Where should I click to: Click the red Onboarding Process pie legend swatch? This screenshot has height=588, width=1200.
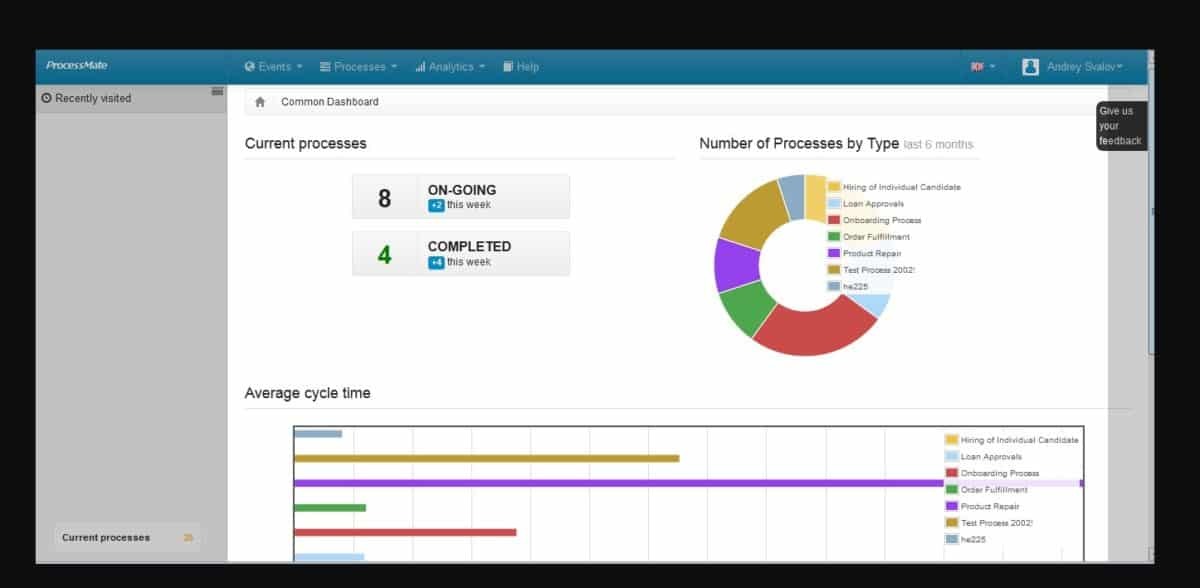(834, 220)
